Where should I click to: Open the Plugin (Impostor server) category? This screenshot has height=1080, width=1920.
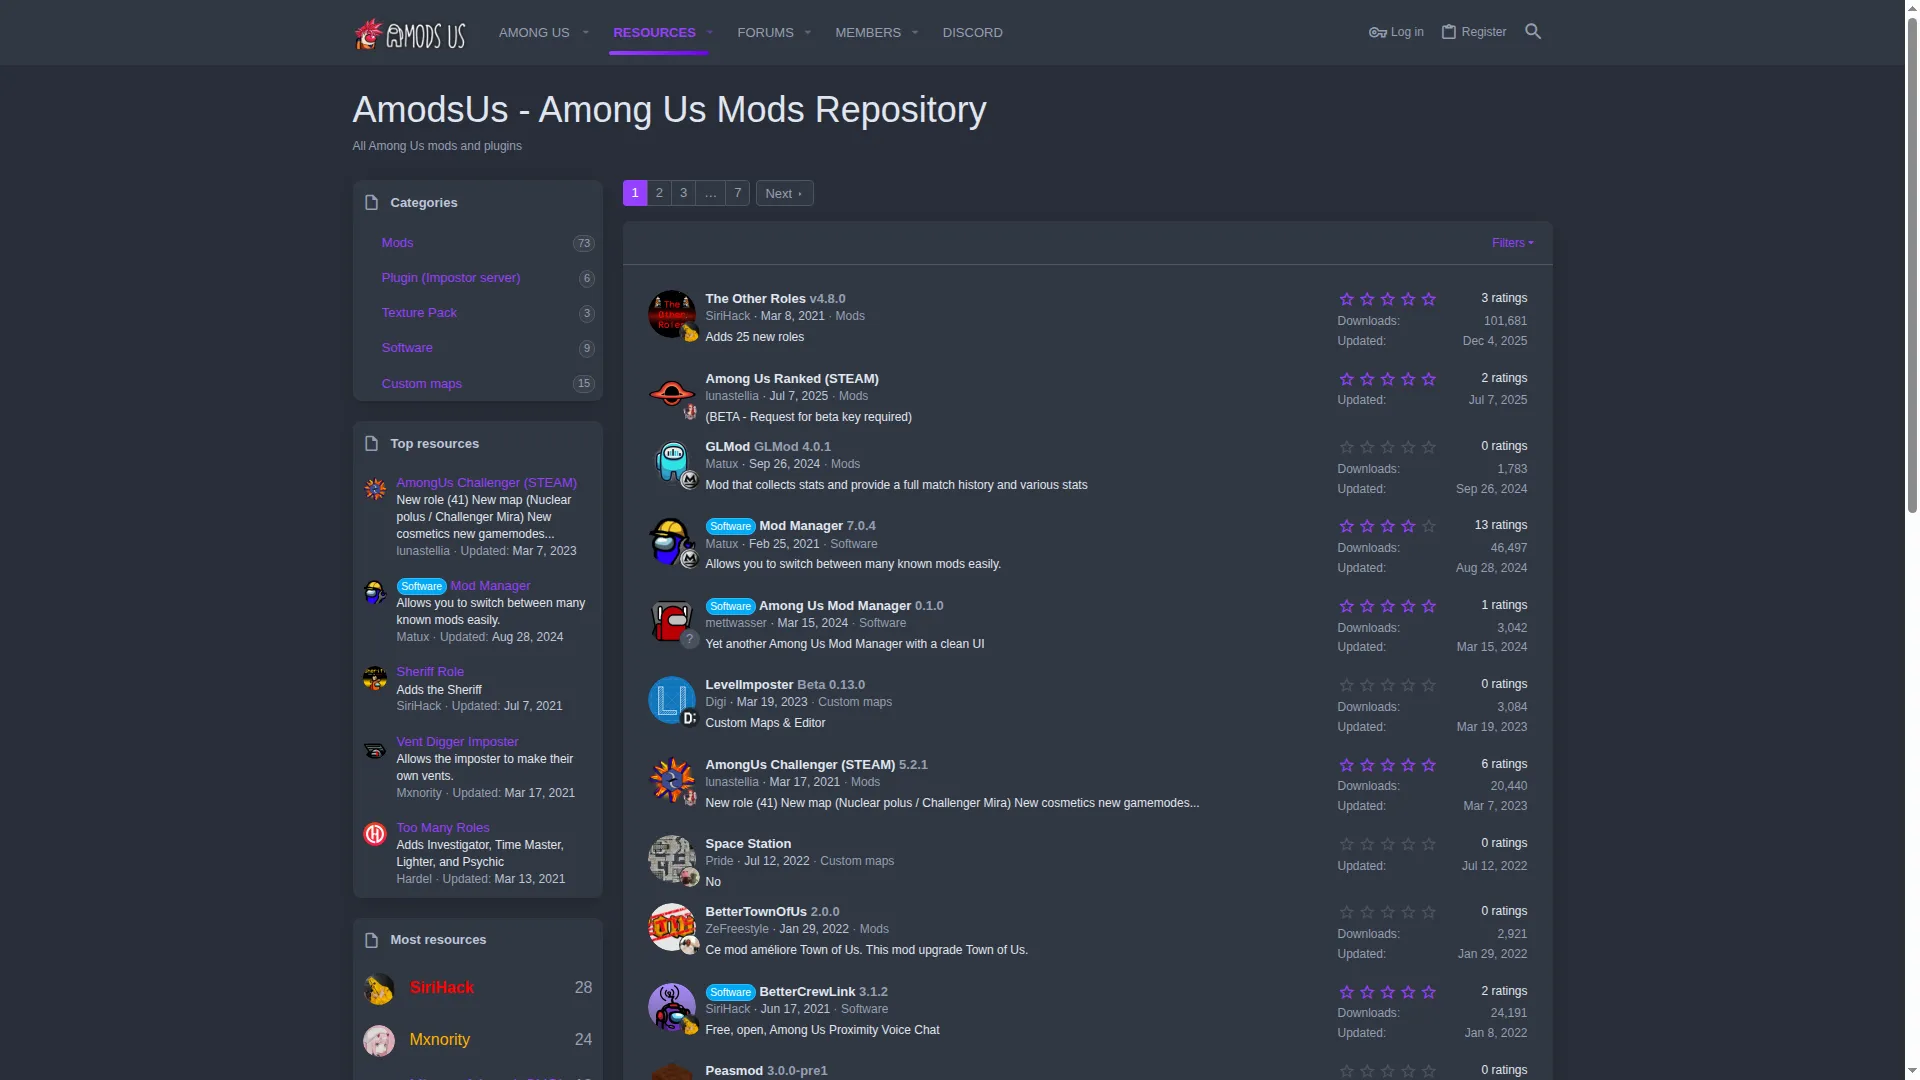click(x=451, y=278)
